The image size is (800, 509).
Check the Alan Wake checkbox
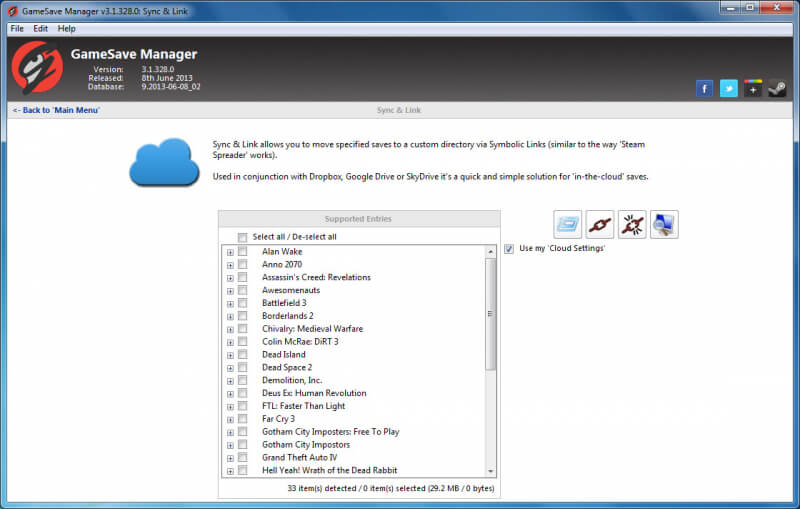243,251
